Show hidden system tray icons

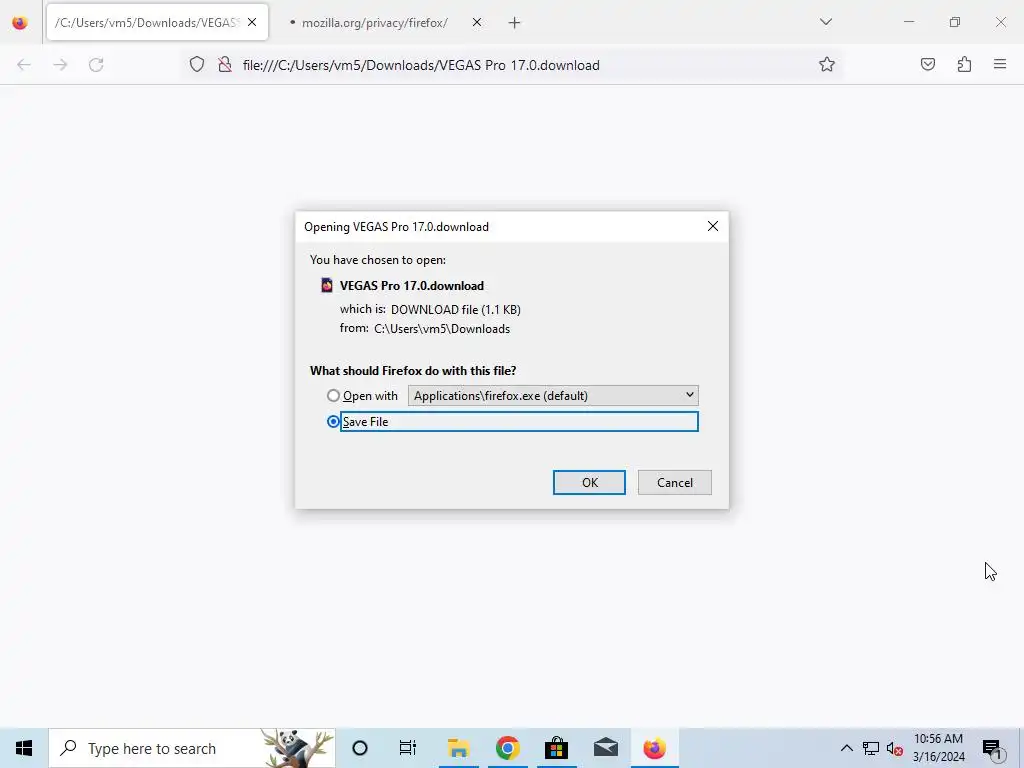click(846, 748)
